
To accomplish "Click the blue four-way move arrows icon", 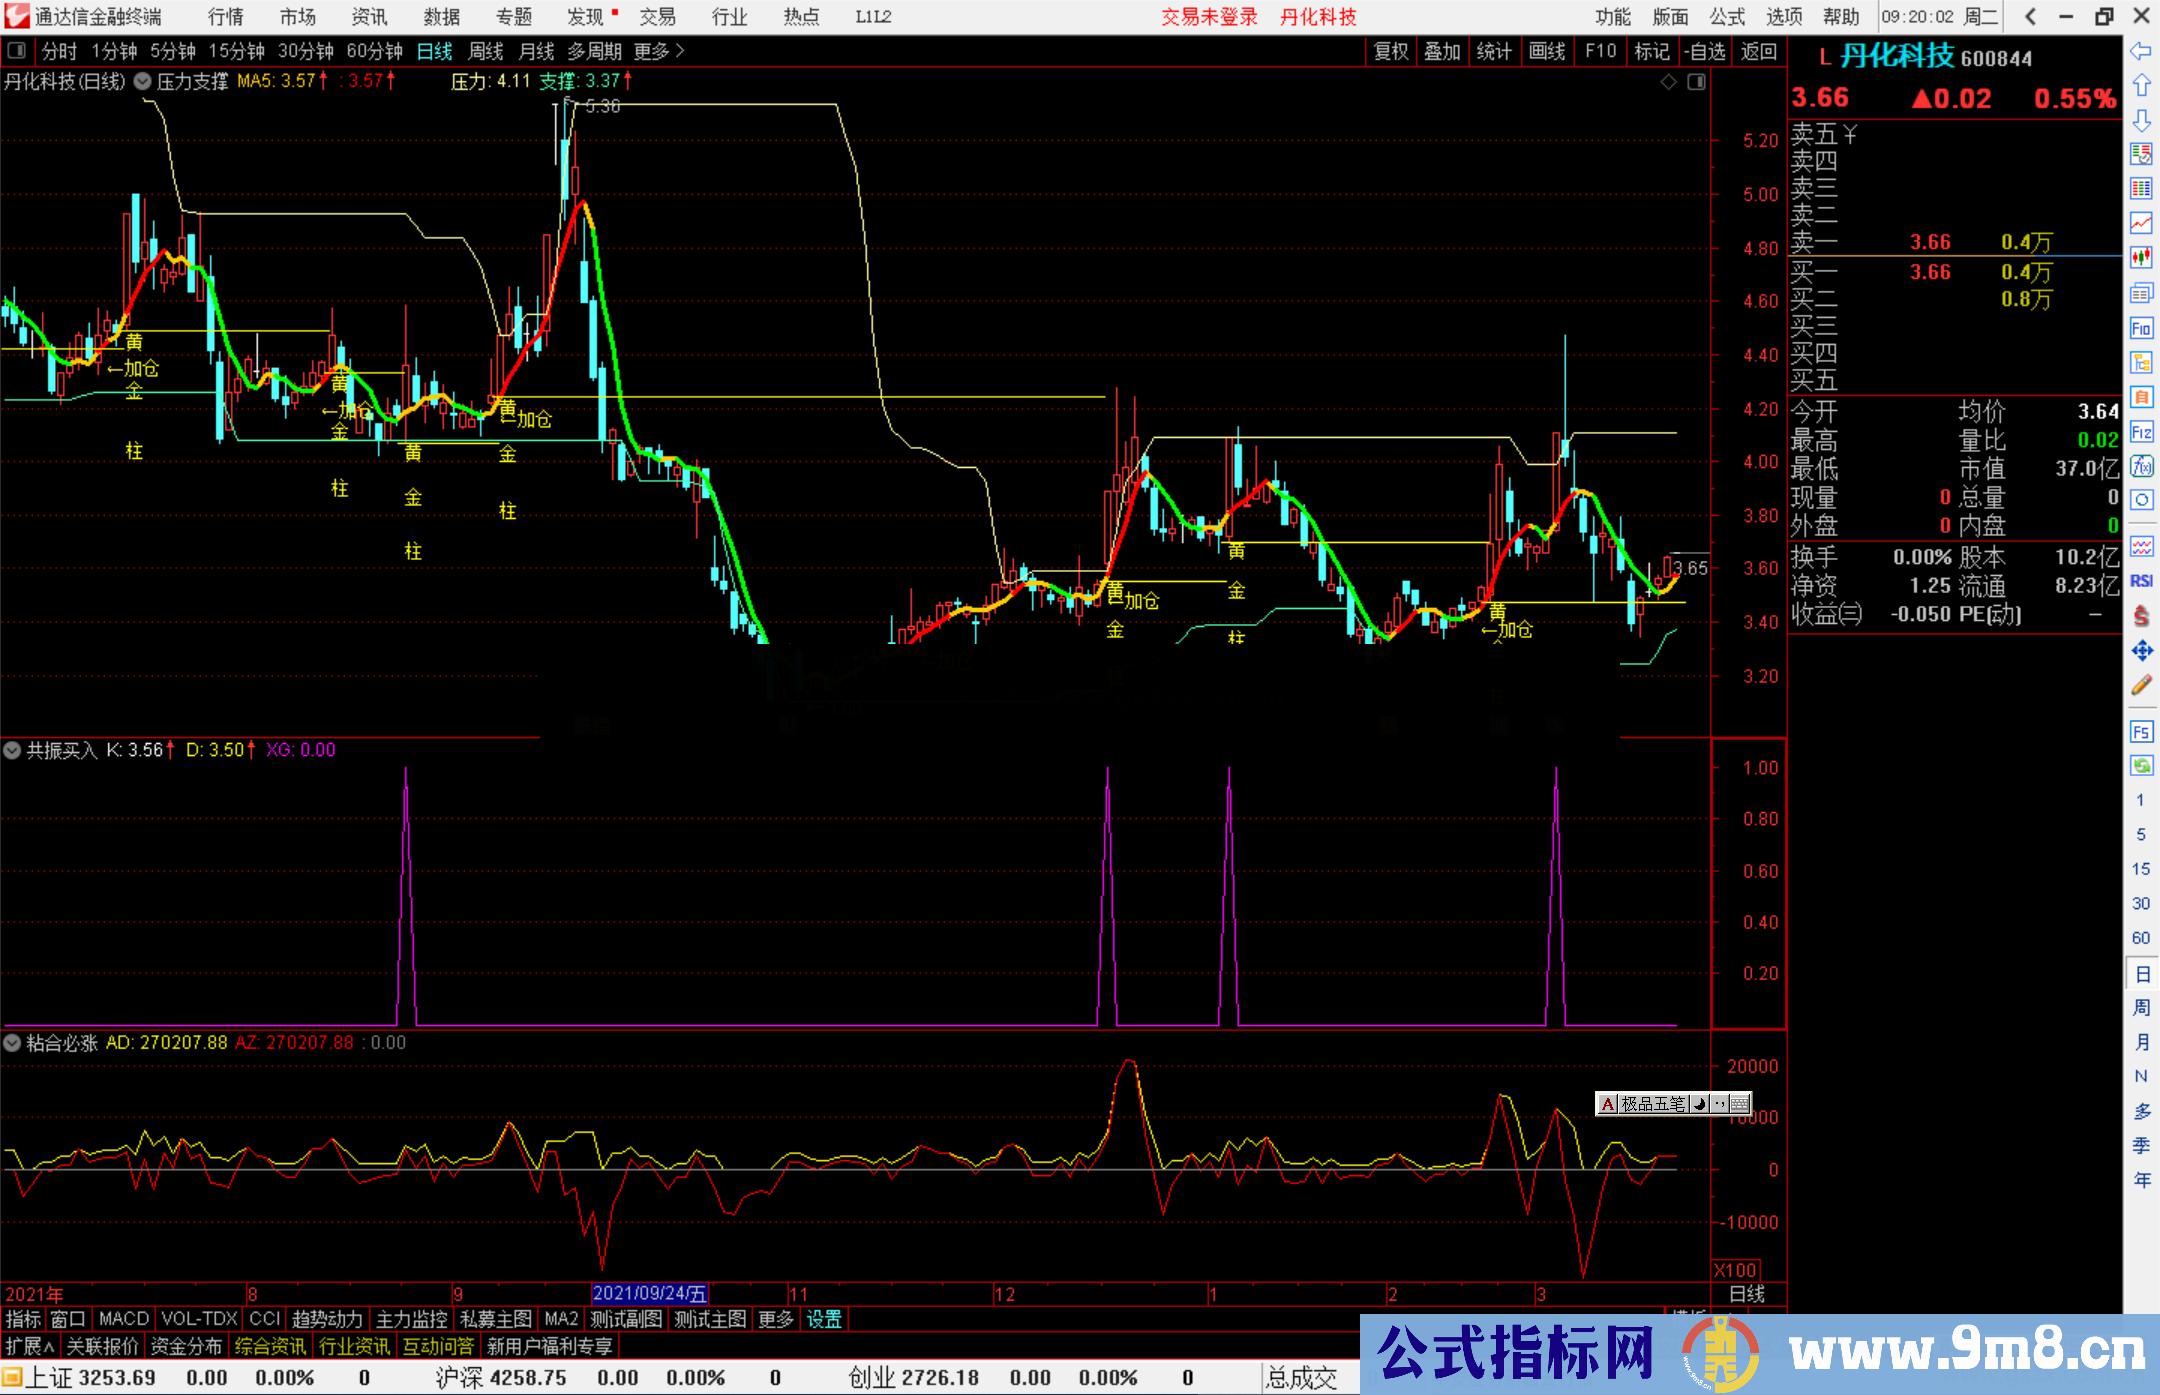I will [x=2141, y=651].
